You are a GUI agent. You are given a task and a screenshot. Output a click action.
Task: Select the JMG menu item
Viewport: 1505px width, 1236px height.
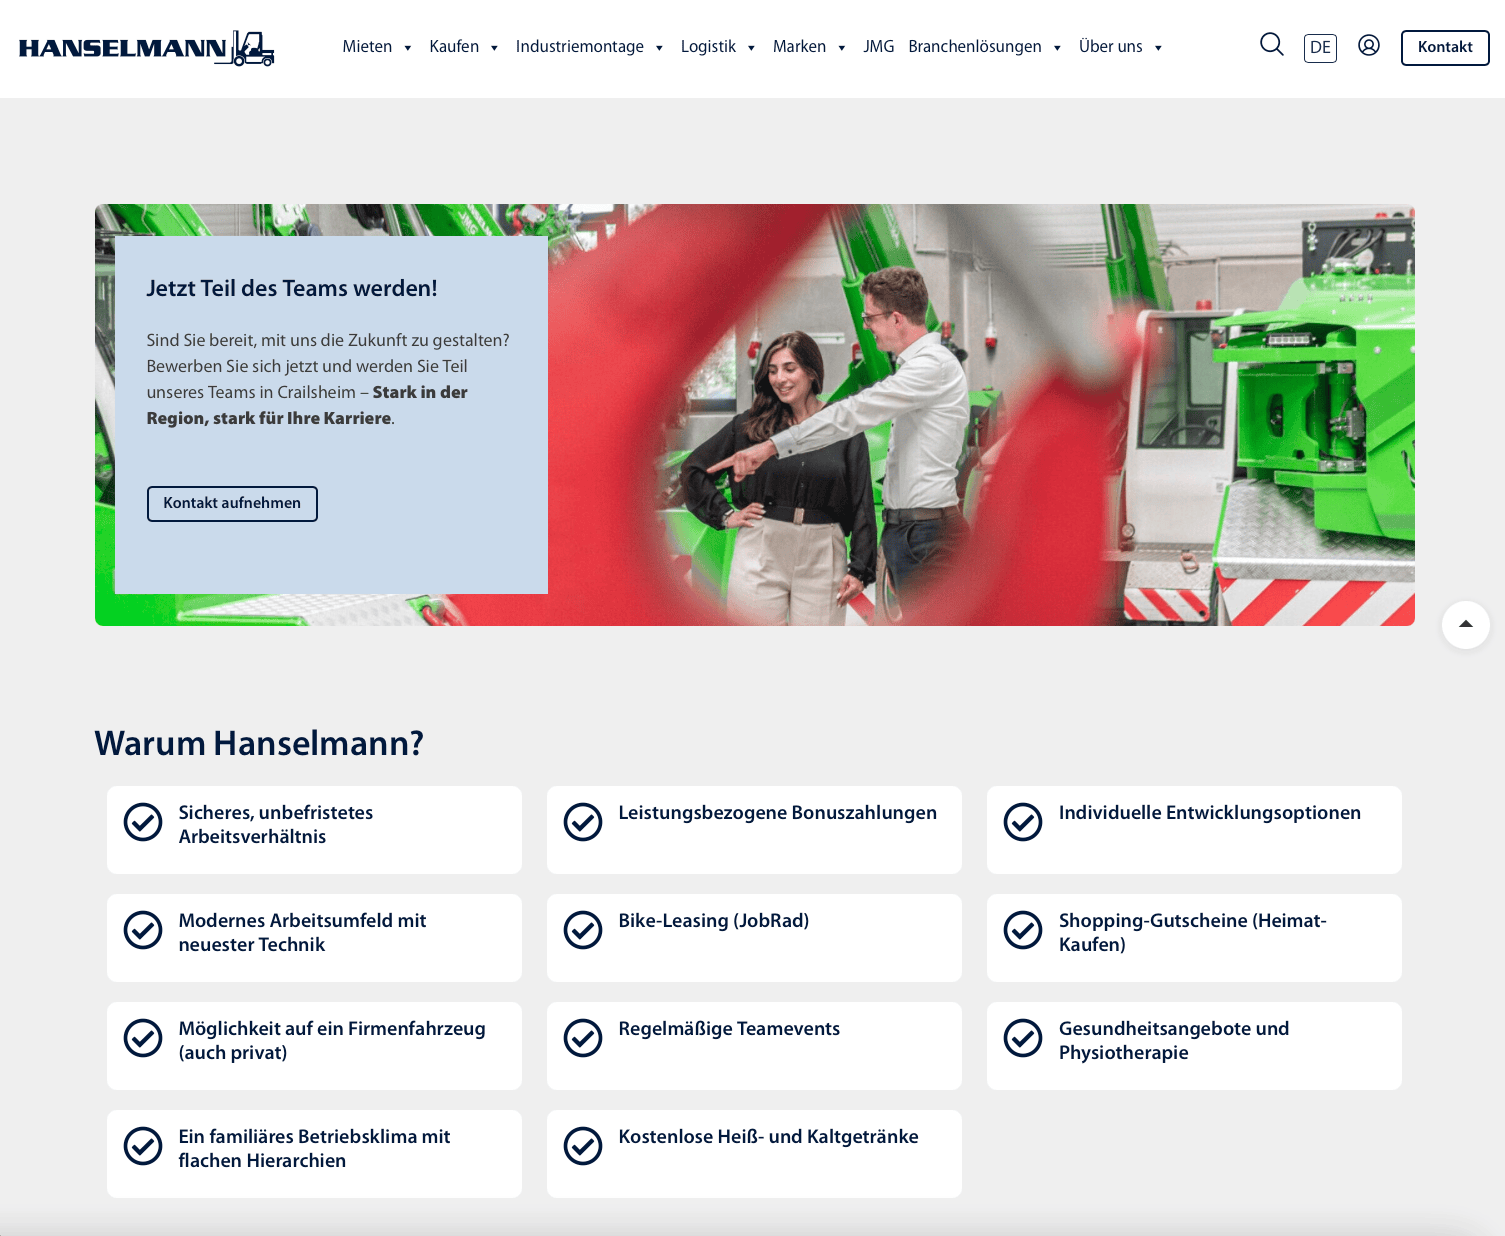click(x=878, y=47)
